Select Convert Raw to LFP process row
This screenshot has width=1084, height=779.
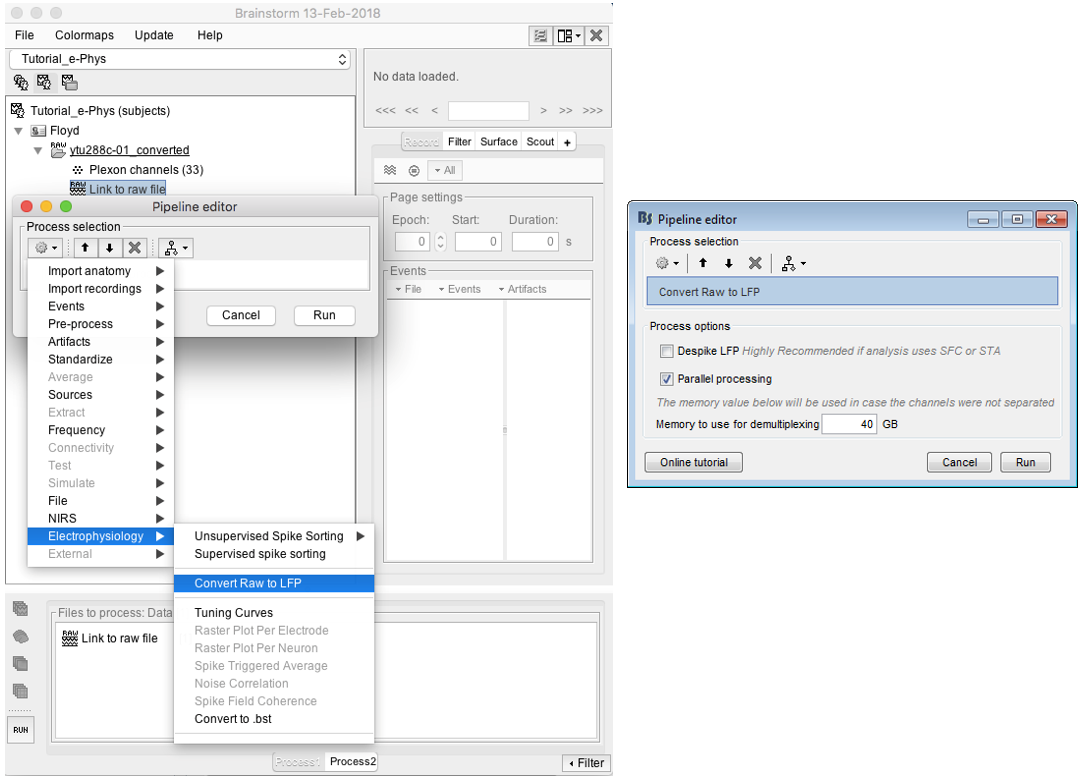(852, 292)
